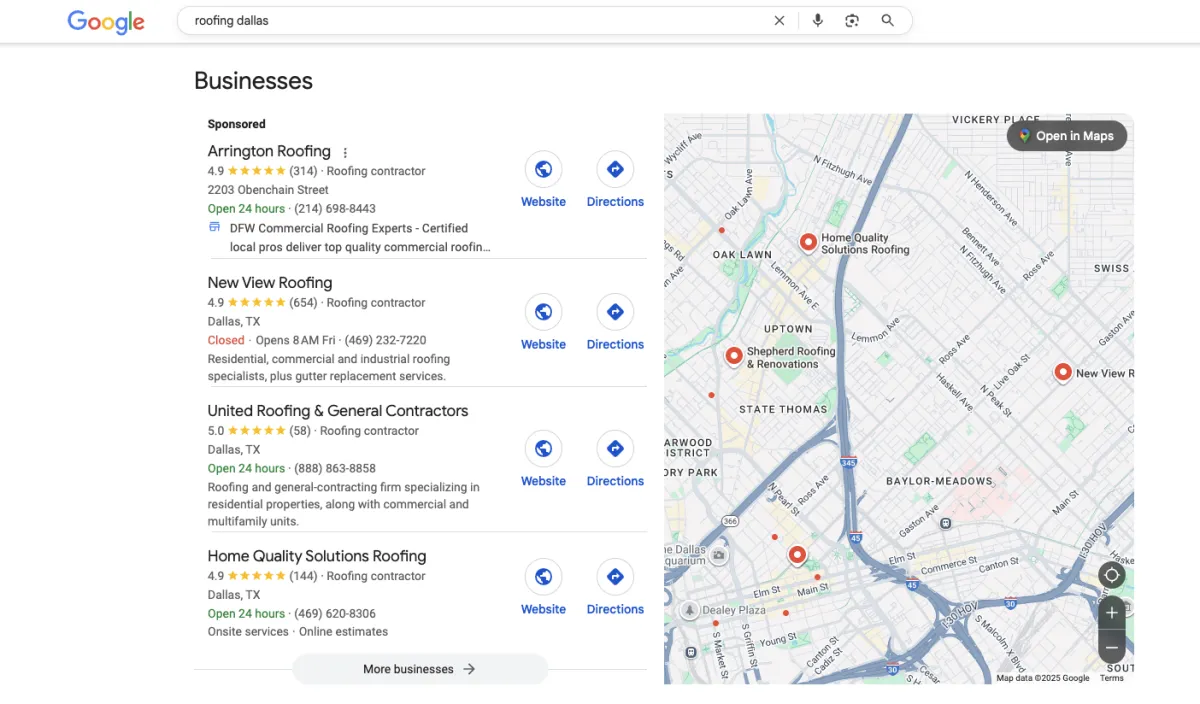Image resolution: width=1200 pixels, height=704 pixels.
Task: Open Arrington Roofing website globe icon
Action: (x=543, y=170)
